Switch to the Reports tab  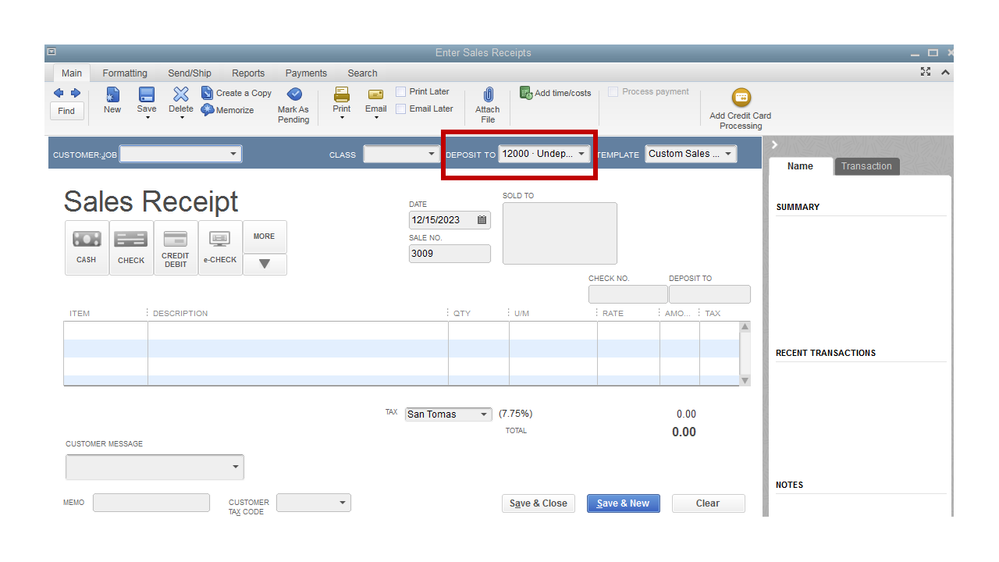click(248, 73)
